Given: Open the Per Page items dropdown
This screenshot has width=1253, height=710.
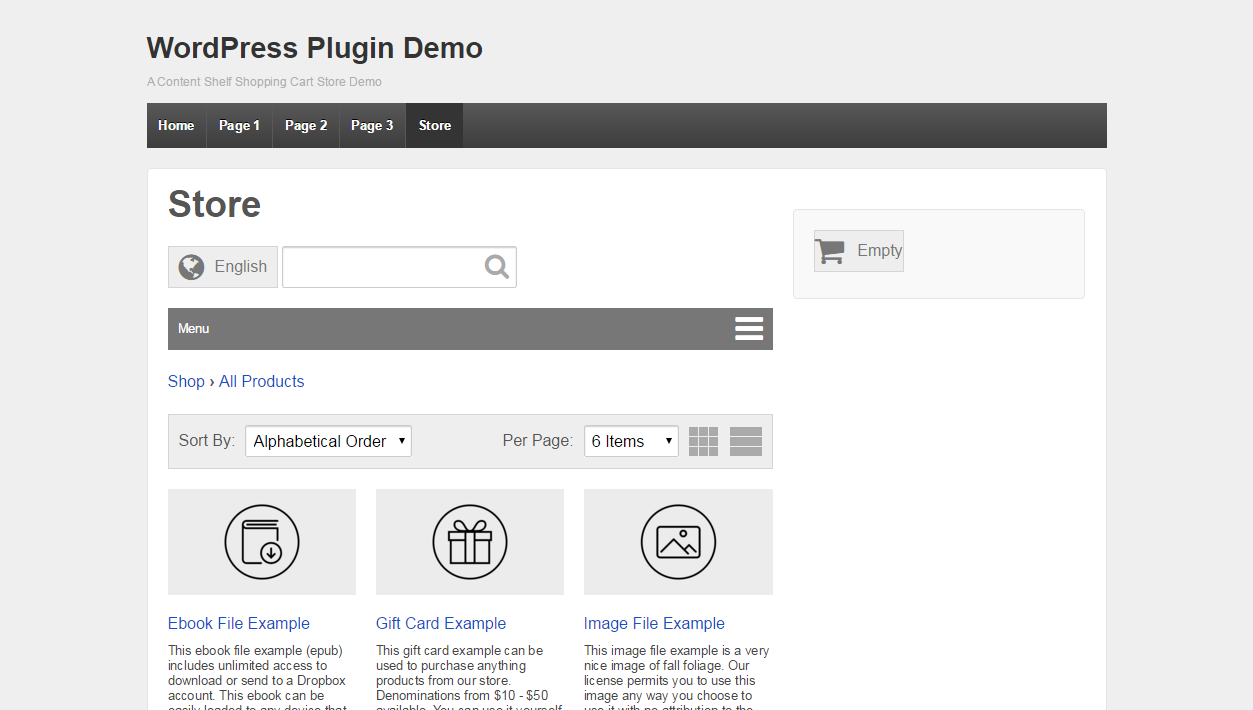Looking at the screenshot, I should coord(631,441).
